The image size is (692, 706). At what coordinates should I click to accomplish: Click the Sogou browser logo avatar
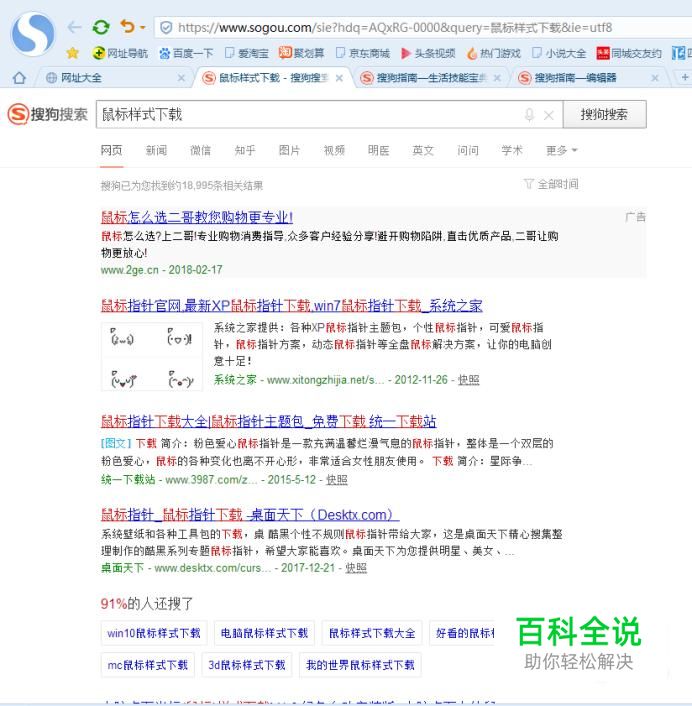[33, 34]
